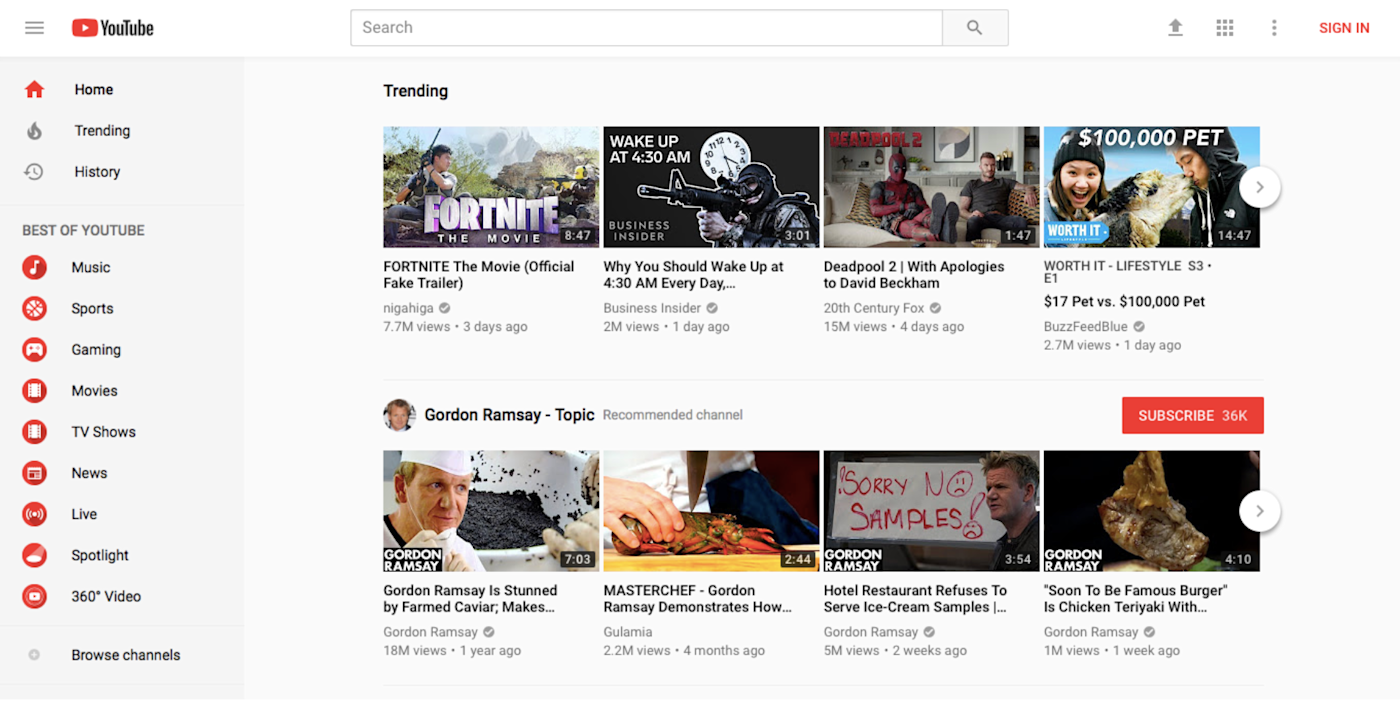
Task: Select History in the sidebar
Action: click(97, 171)
